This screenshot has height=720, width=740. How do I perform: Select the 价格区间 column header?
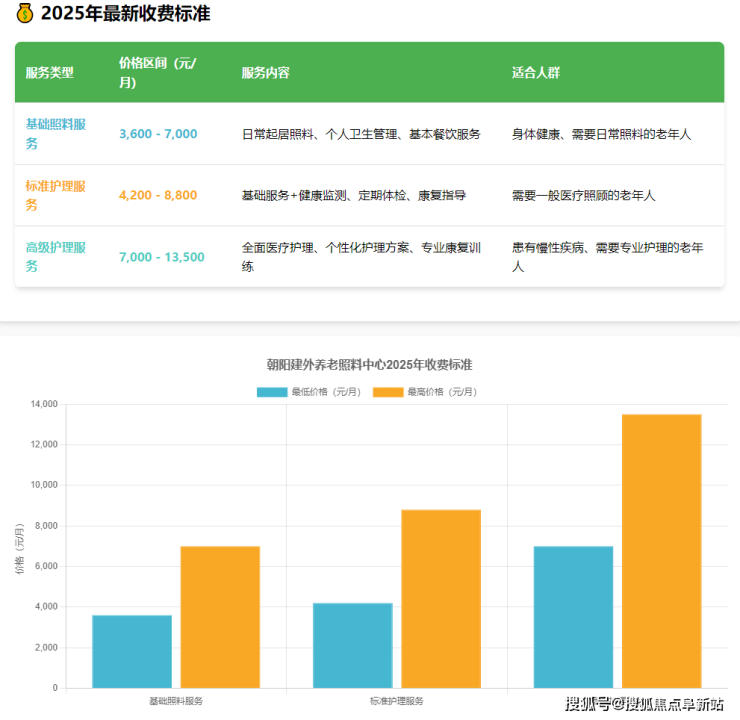(158, 73)
